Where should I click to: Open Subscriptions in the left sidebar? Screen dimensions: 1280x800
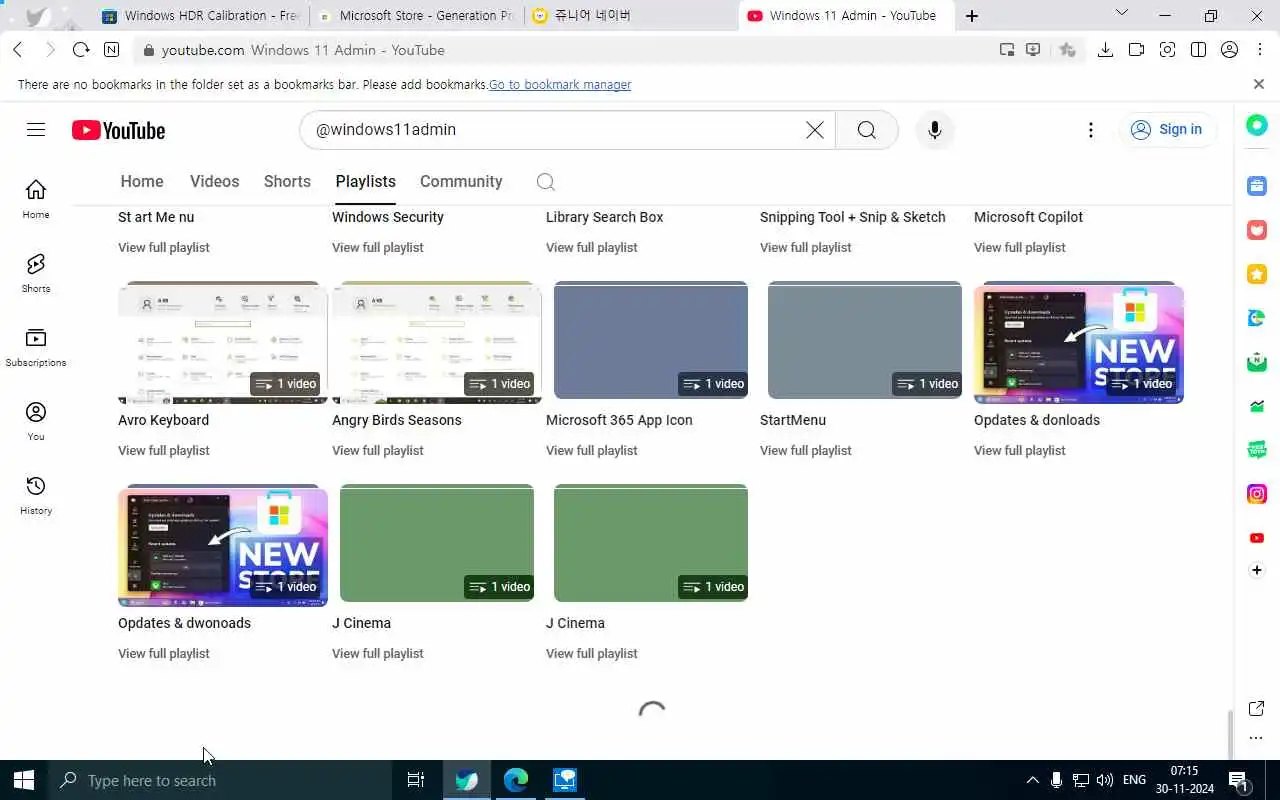36,346
